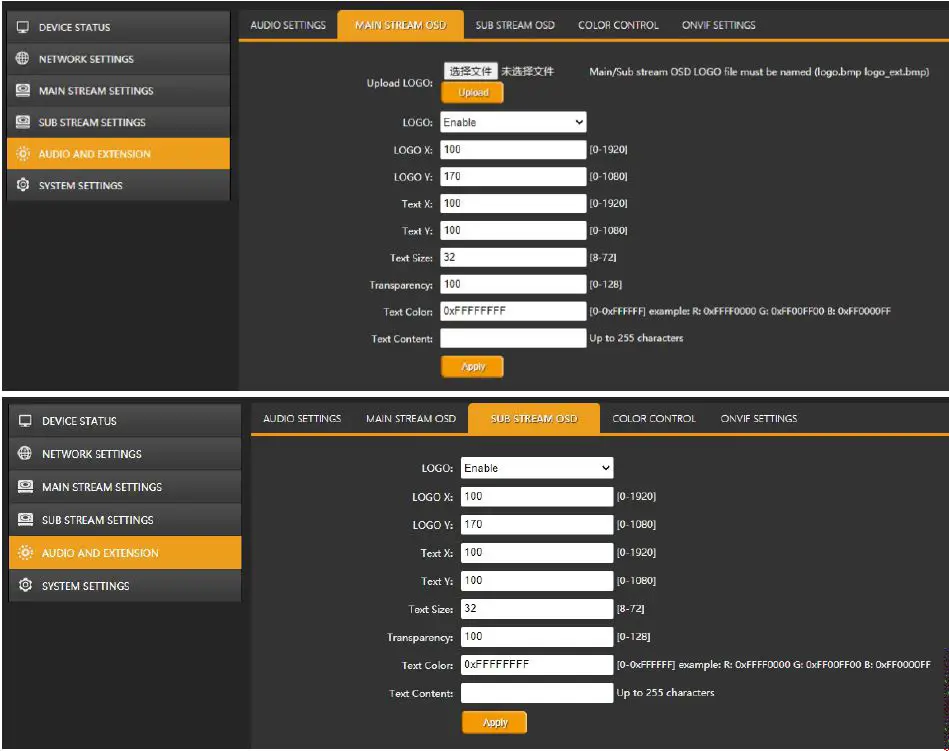Viewport: 949px width, 751px height.
Task: Open the LOGO enable dropdown on Main Stream OSD
Action: pyautogui.click(x=512, y=121)
